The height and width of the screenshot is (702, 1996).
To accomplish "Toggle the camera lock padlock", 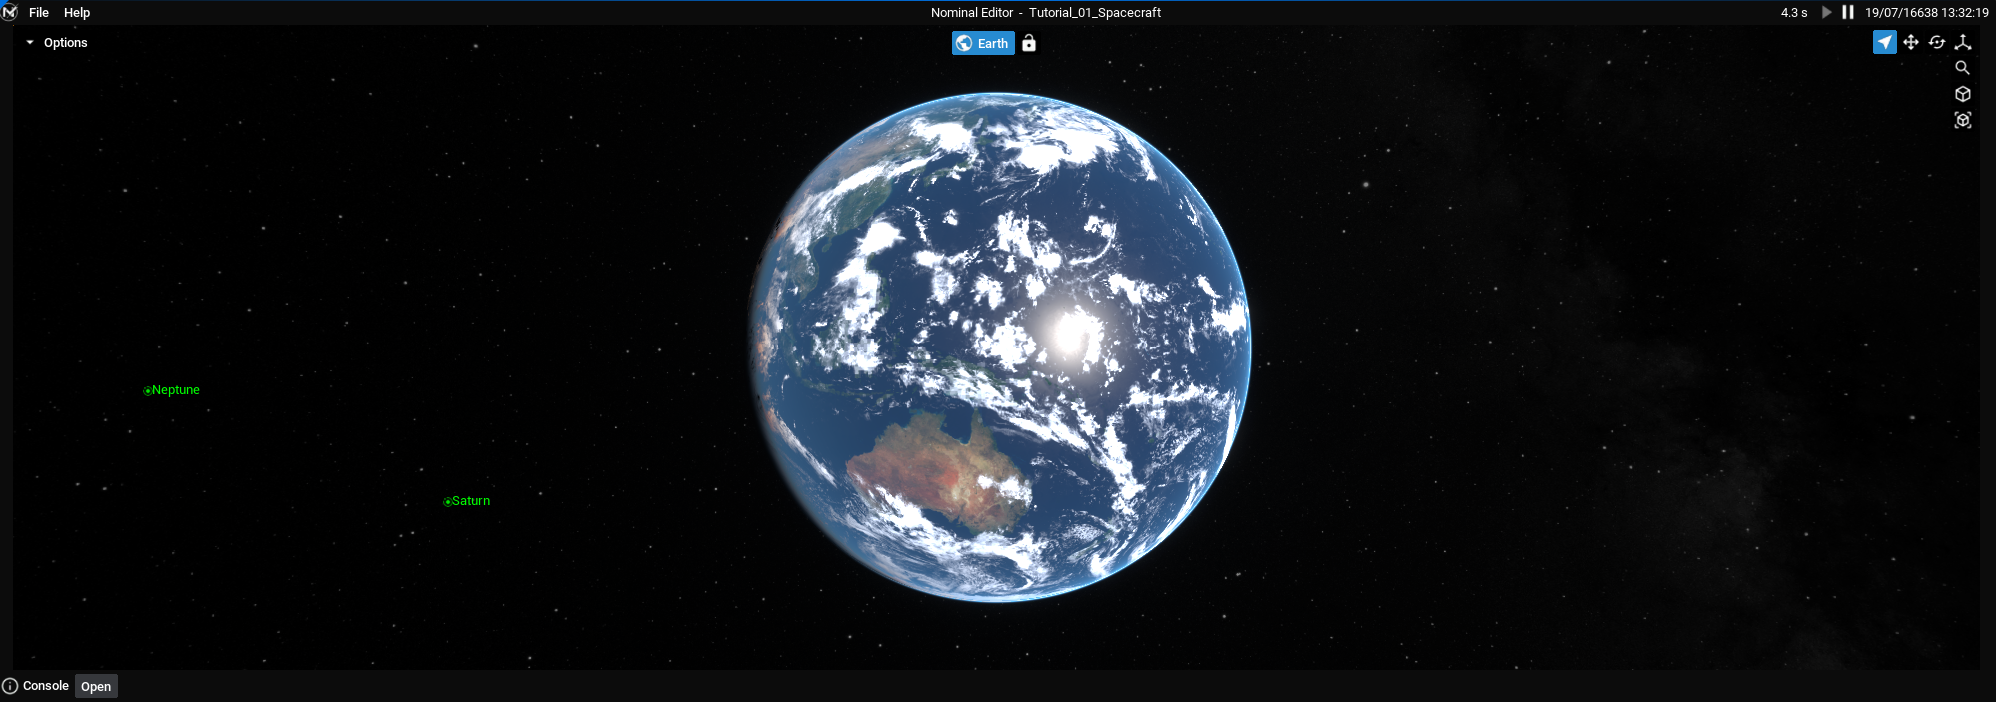I will pos(1028,43).
